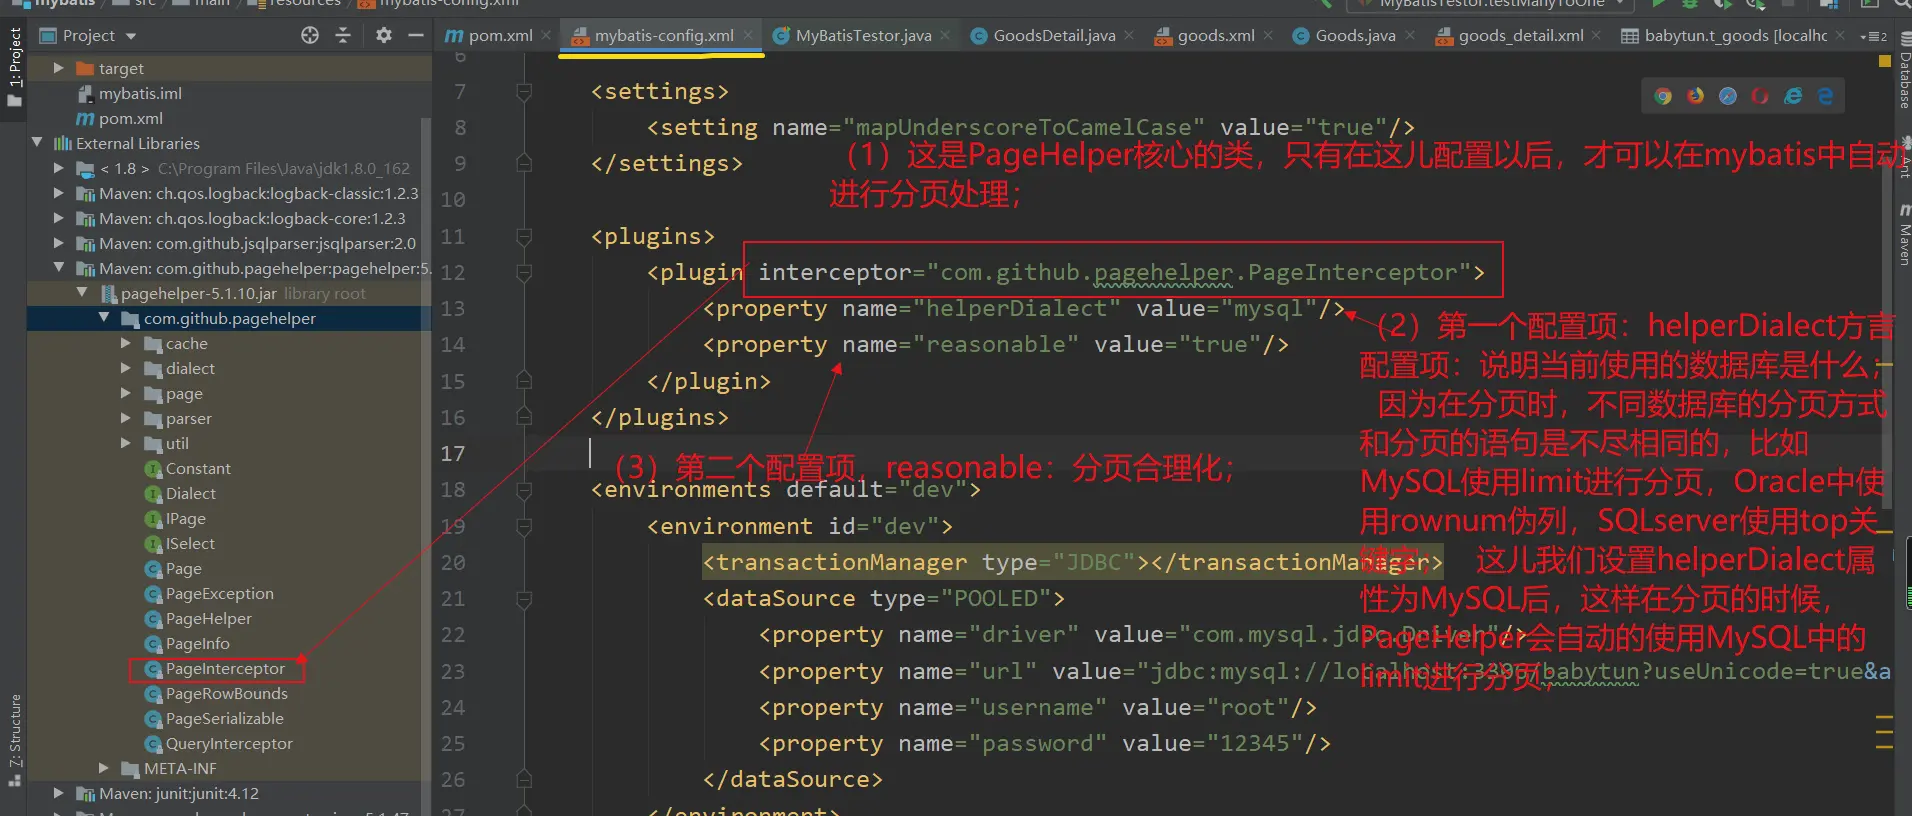Toggle fold marker at line 26
The width and height of the screenshot is (1912, 816).
click(x=524, y=779)
